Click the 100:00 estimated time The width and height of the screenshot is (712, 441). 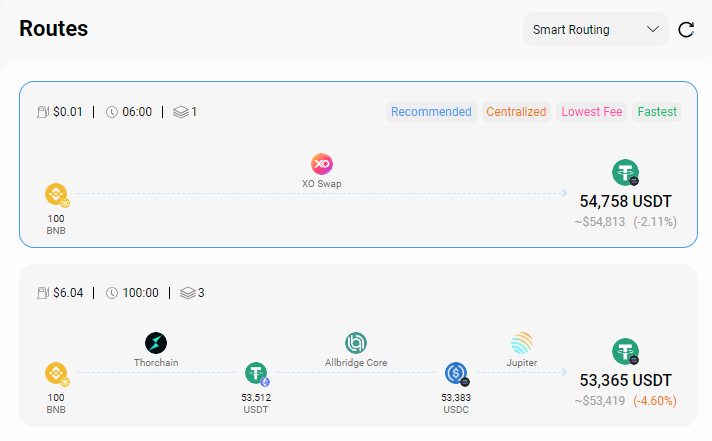[140, 293]
